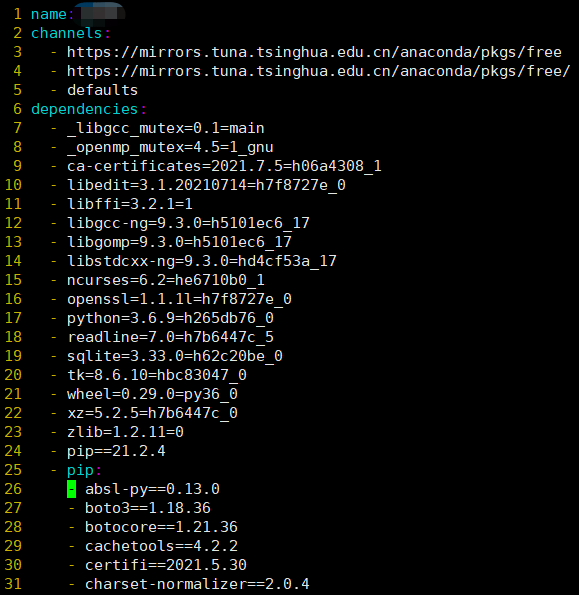Click the readline=7.0 entry
Image resolution: width=579 pixels, height=595 pixels.
170,337
